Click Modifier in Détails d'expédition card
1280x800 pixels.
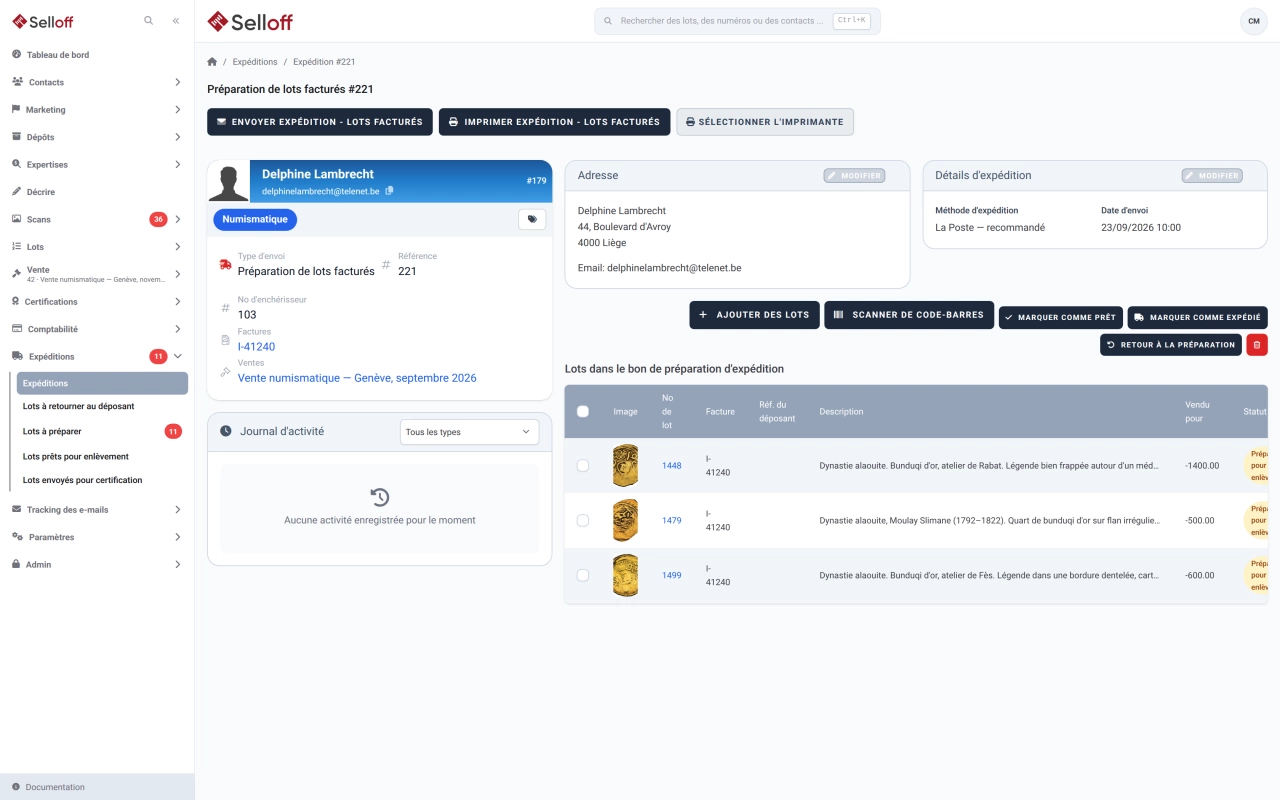tap(1212, 176)
